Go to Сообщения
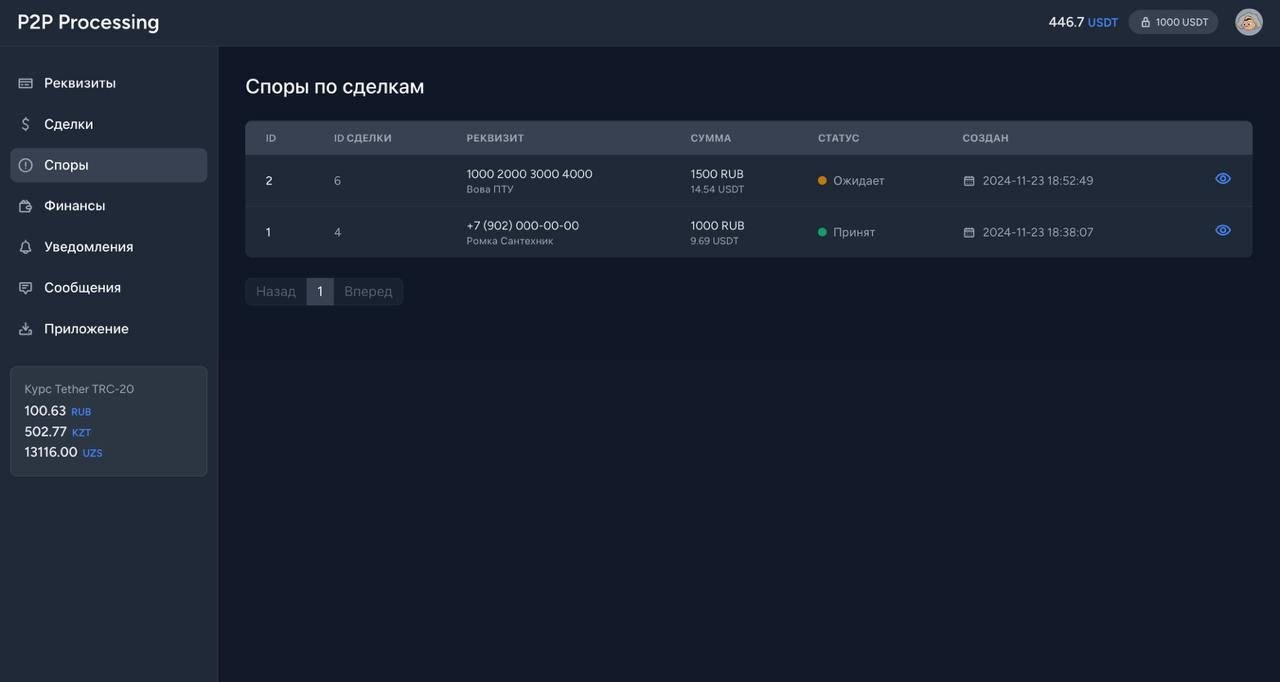Viewport: 1280px width, 682px height. tap(109, 288)
